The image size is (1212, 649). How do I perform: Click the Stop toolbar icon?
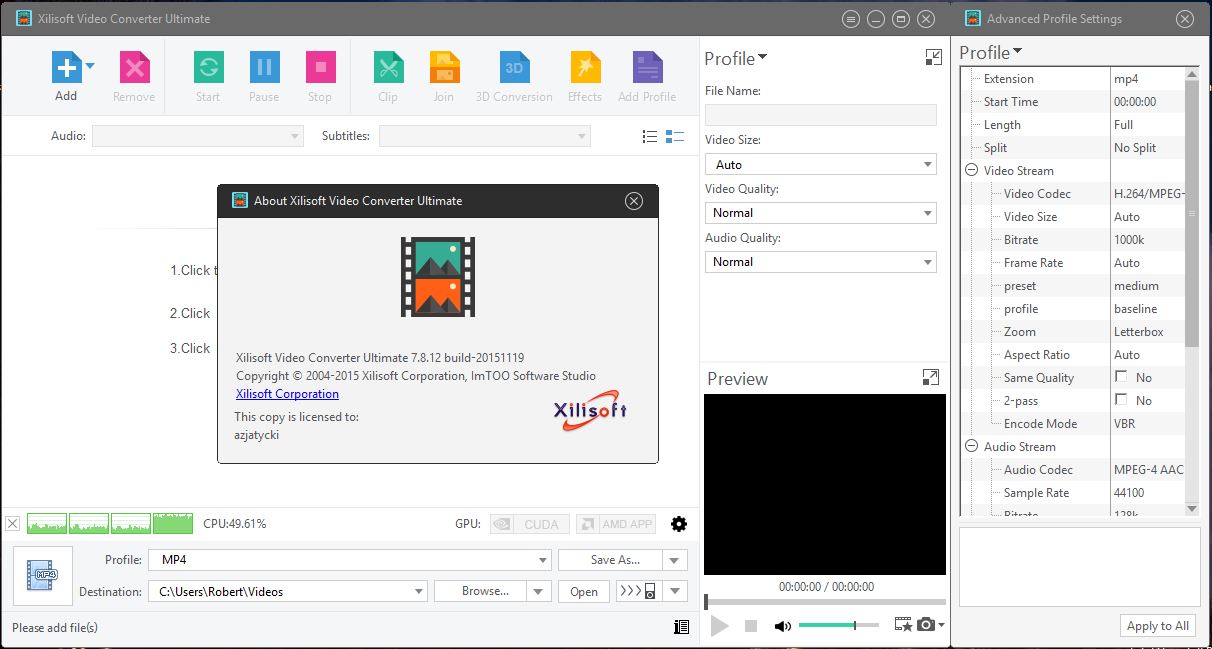pos(320,67)
